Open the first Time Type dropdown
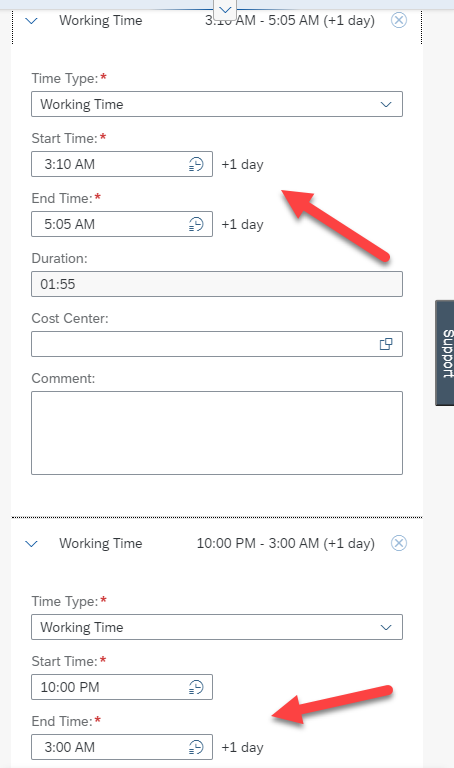 pyautogui.click(x=217, y=104)
